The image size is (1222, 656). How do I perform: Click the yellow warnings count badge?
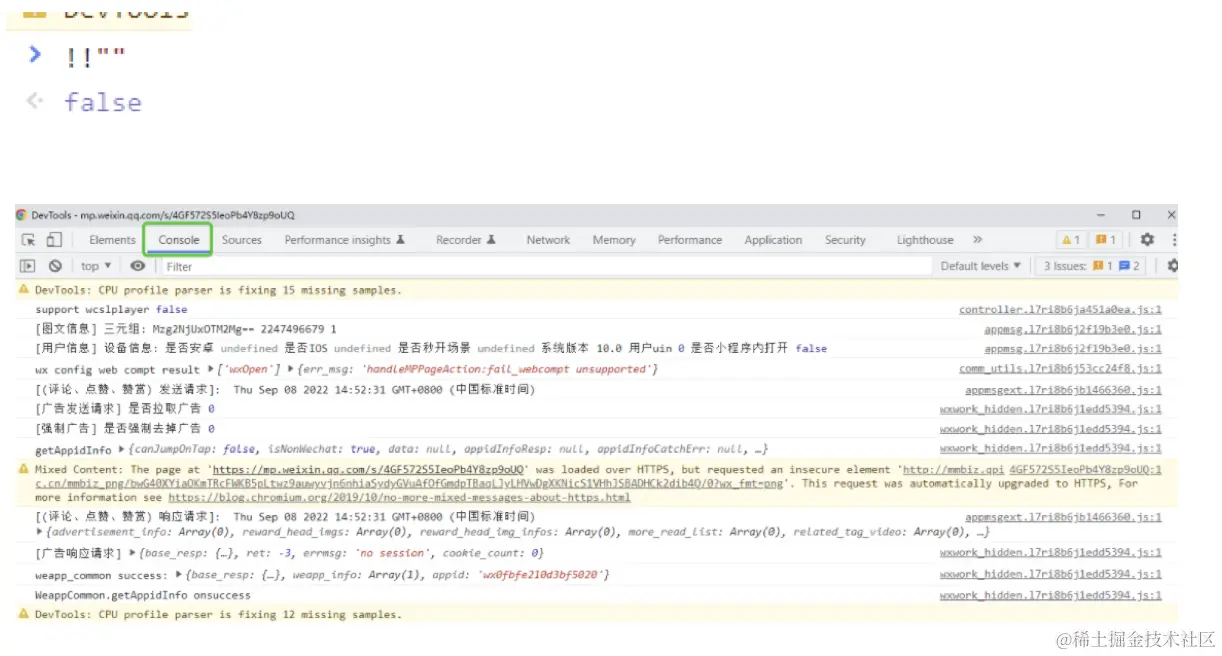tap(1071, 240)
